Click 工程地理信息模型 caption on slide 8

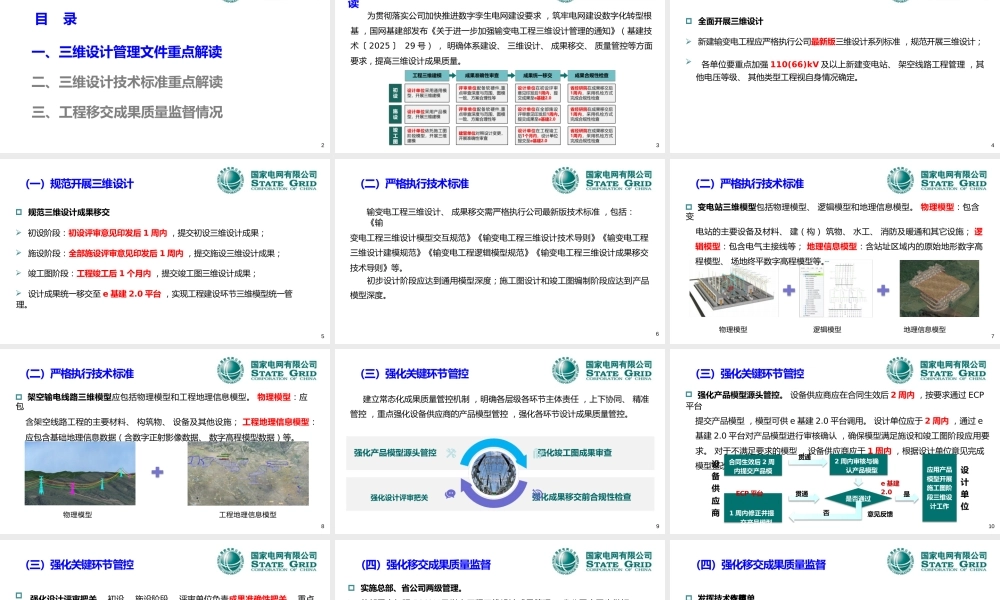point(247,515)
